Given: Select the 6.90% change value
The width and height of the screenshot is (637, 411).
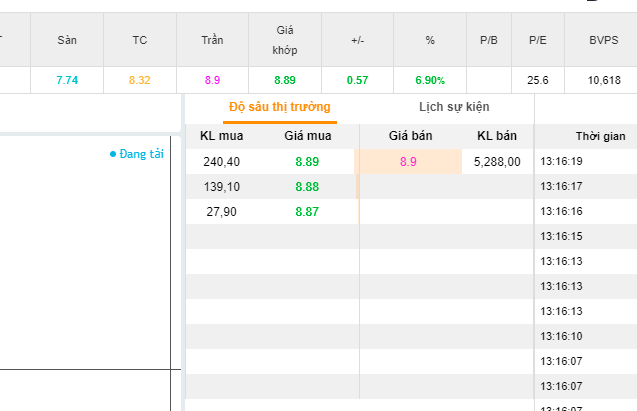Looking at the screenshot, I should tap(430, 80).
